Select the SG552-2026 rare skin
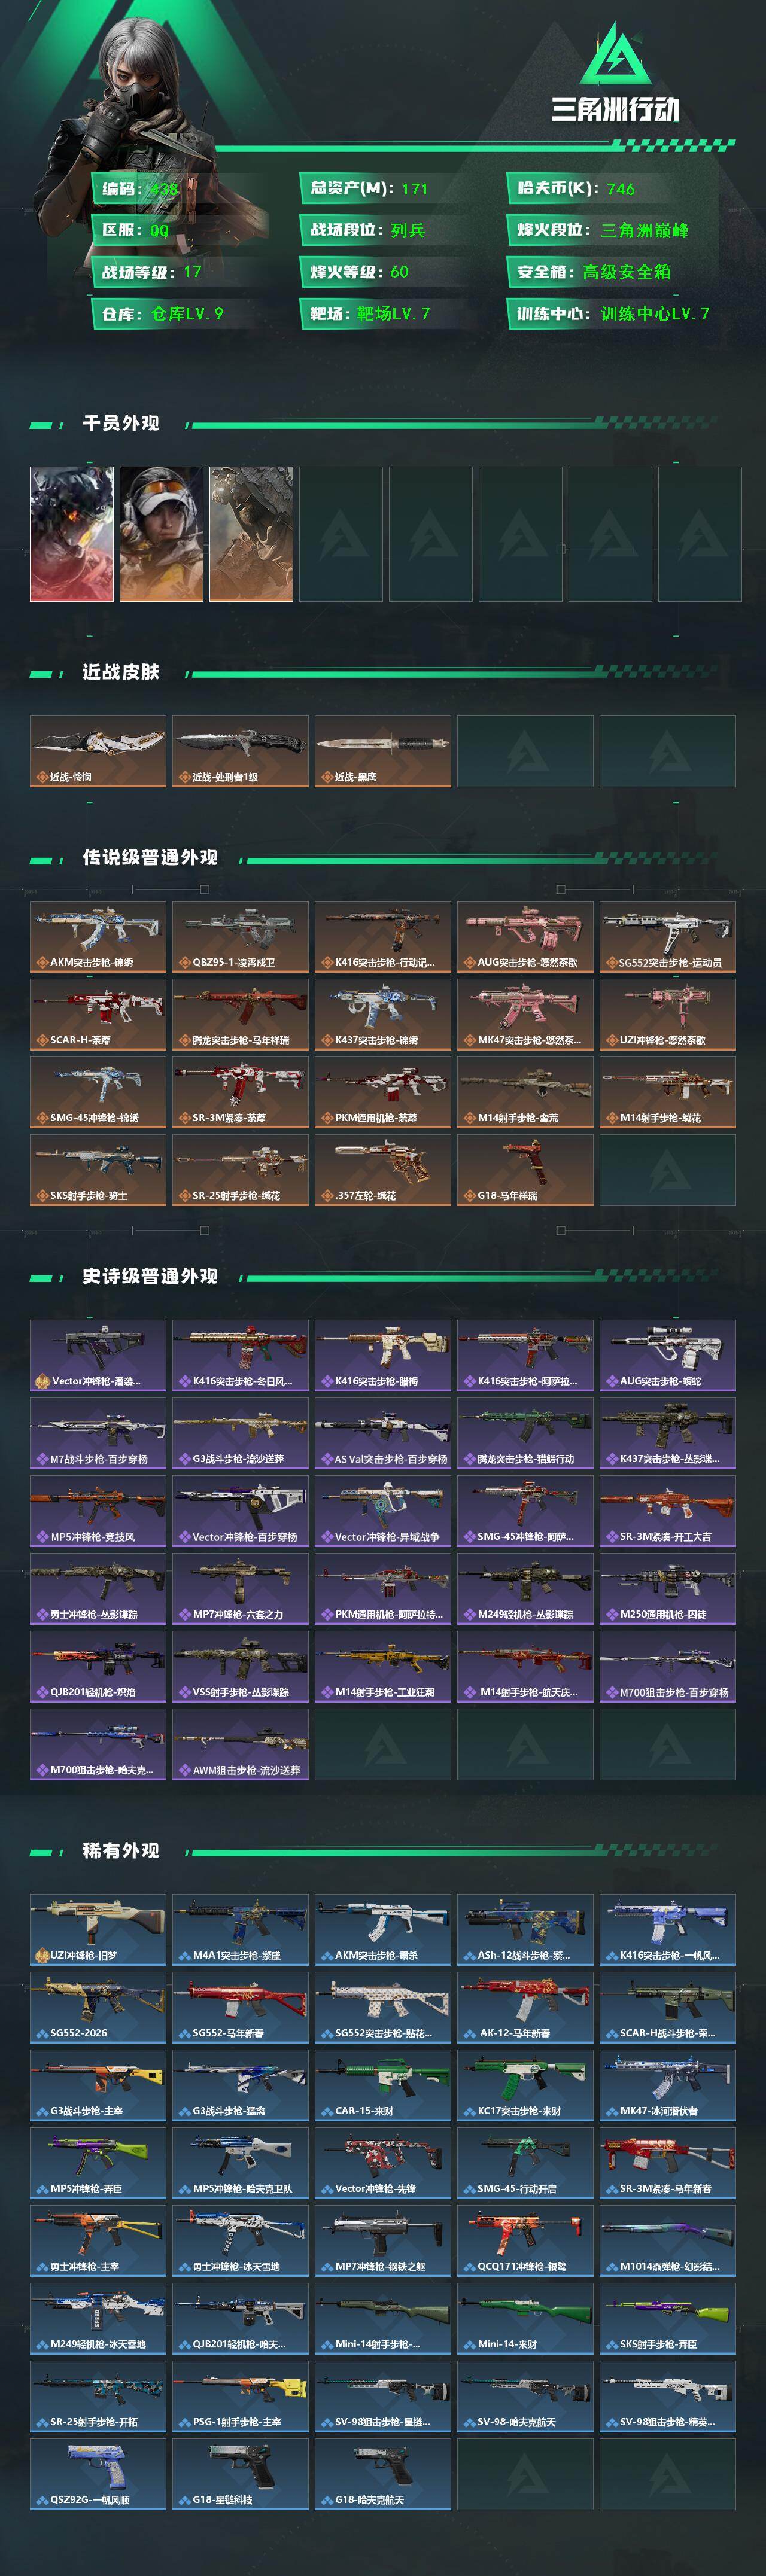Screen dimensions: 766x2576 click(x=98, y=2007)
